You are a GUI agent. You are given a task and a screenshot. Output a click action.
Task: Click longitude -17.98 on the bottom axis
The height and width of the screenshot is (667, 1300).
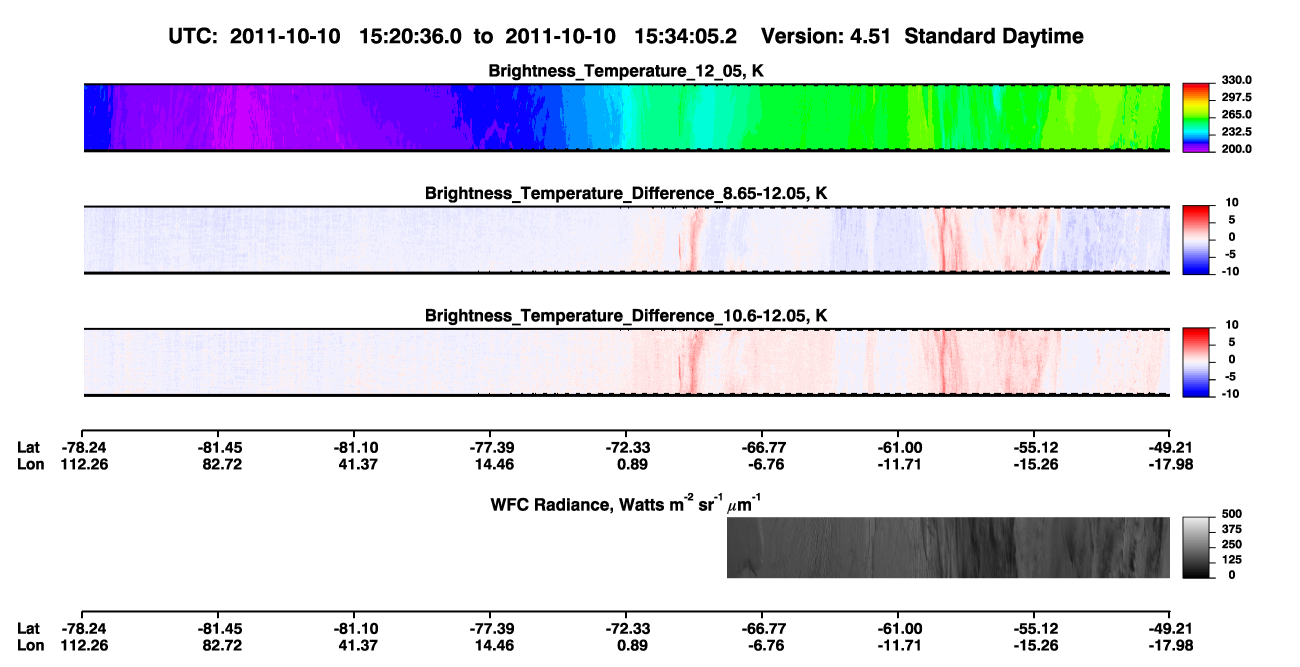(1170, 644)
